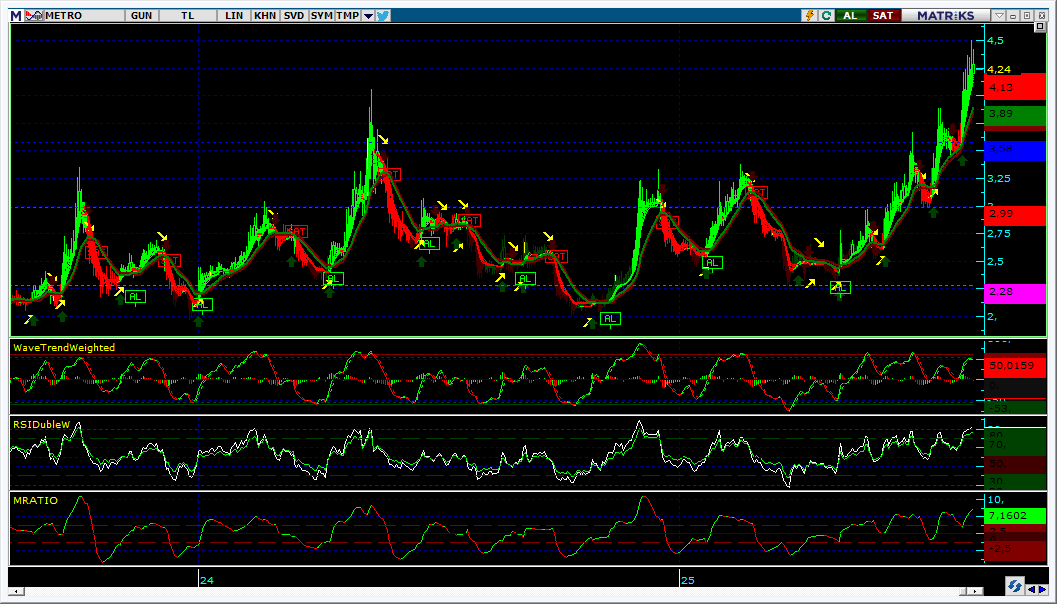Click the 4,24 yellow price axis value
Viewport: 1057px width, 604px height.
pyautogui.click(x=1000, y=69)
